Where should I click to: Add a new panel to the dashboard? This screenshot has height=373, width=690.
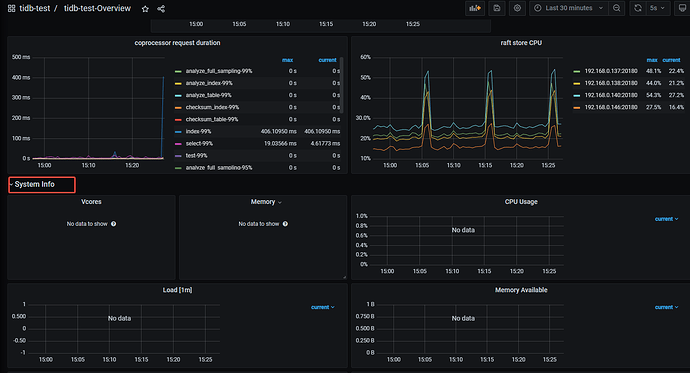click(x=475, y=8)
